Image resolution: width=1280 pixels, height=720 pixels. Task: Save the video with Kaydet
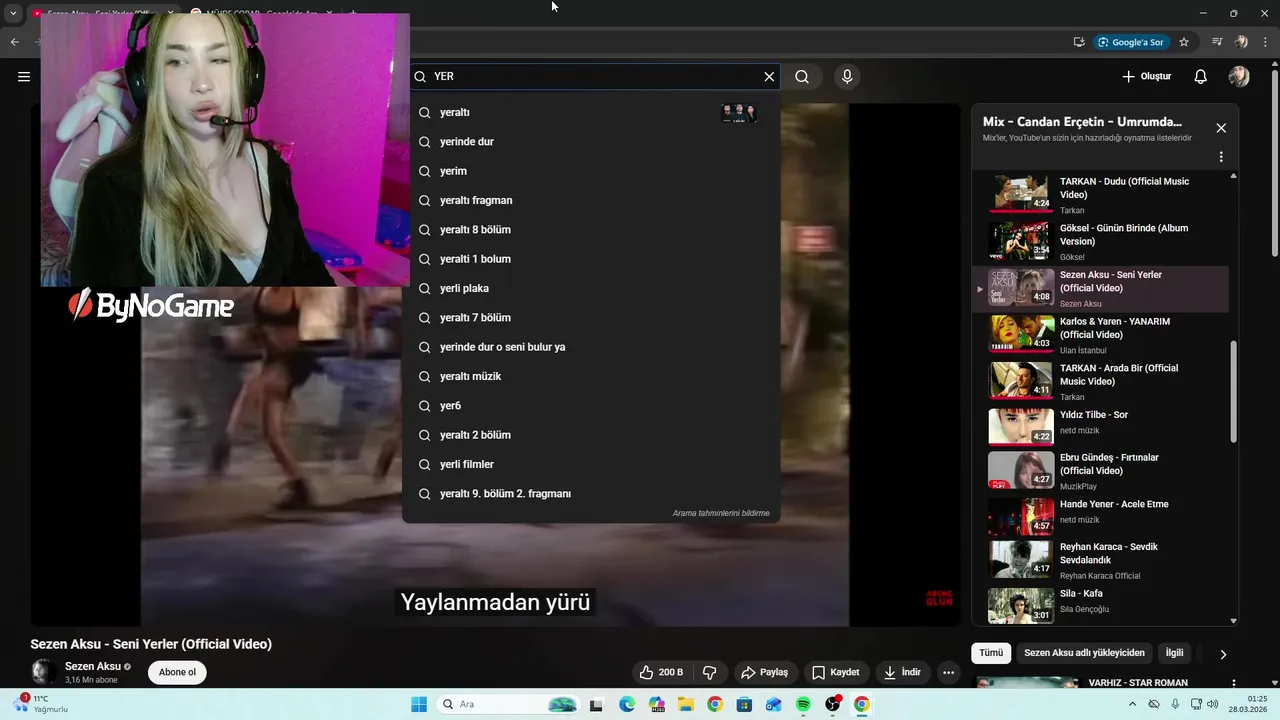point(835,672)
